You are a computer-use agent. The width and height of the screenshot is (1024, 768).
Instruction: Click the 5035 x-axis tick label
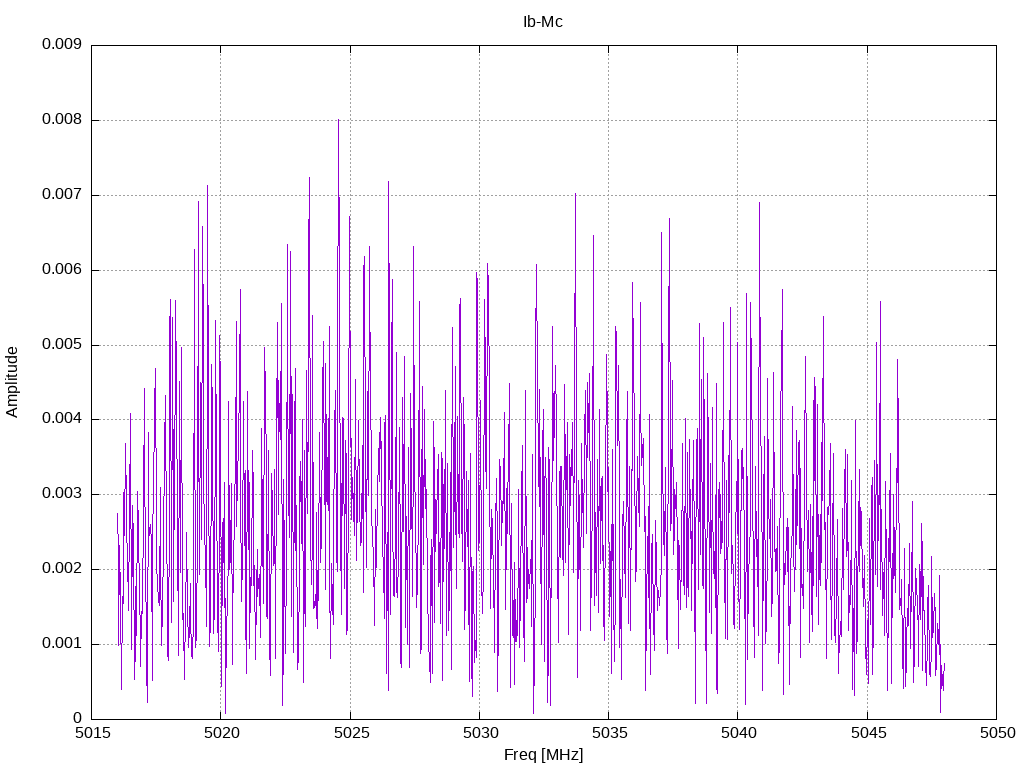(609, 733)
